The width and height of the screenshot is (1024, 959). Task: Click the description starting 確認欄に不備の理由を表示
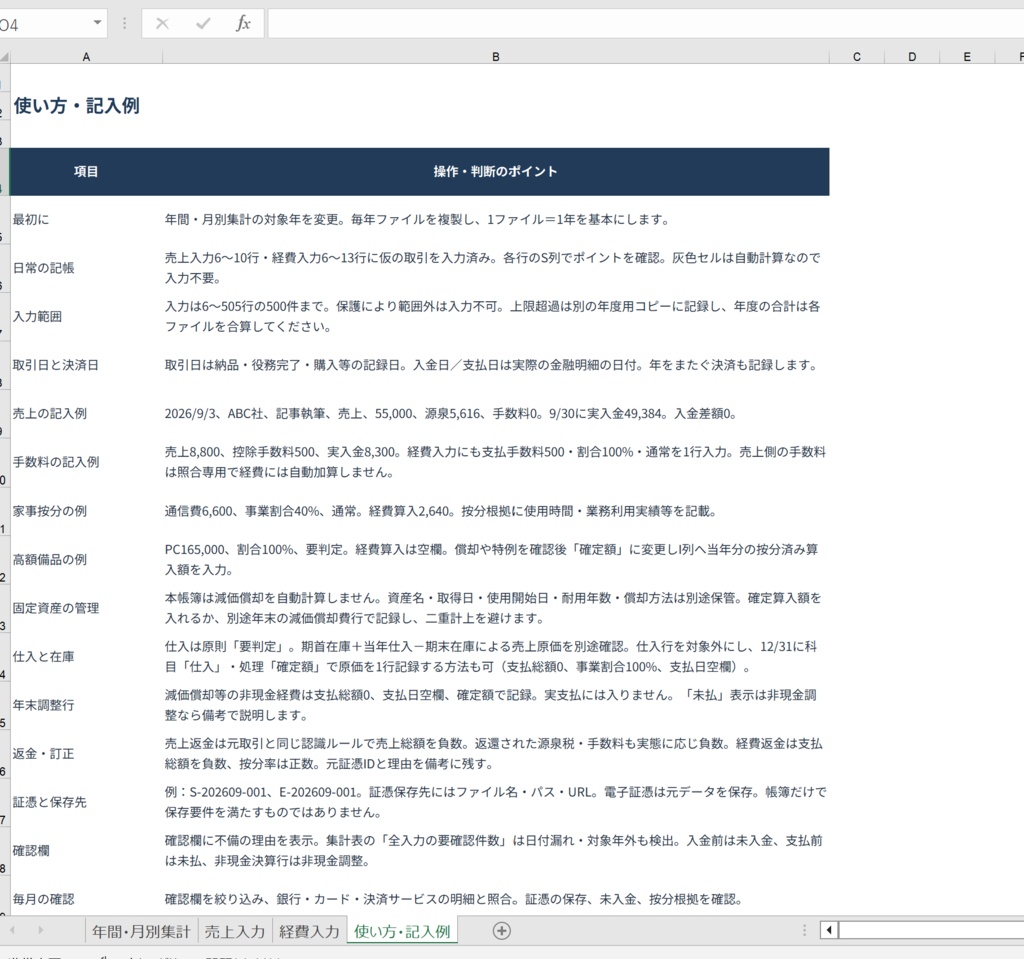(x=496, y=851)
